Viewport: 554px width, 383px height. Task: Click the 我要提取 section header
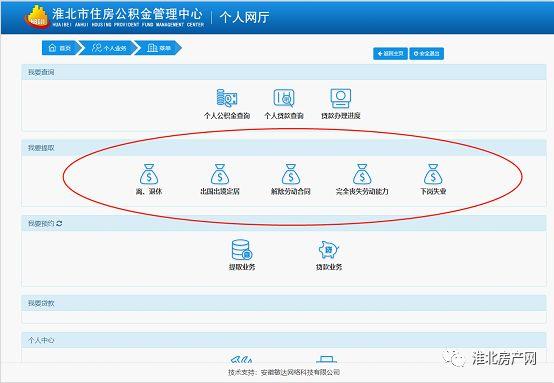284,148
